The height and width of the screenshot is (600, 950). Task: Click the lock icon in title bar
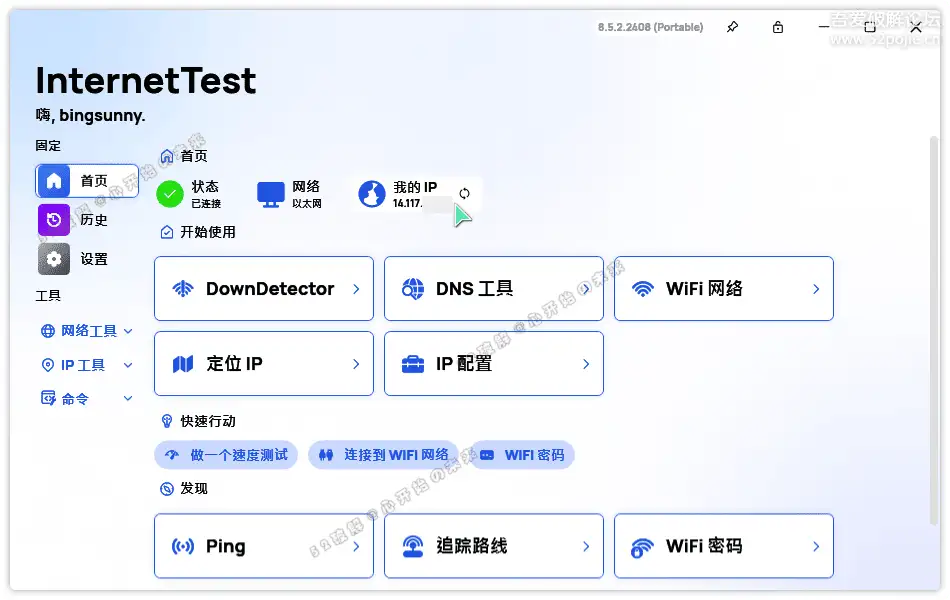[778, 27]
